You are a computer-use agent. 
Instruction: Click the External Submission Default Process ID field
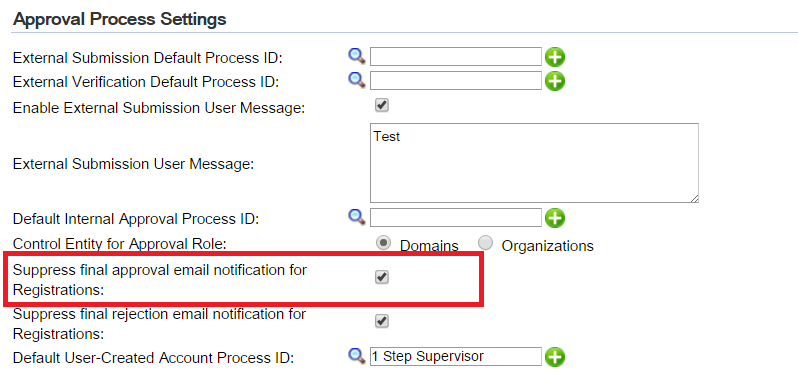pyautogui.click(x=455, y=57)
